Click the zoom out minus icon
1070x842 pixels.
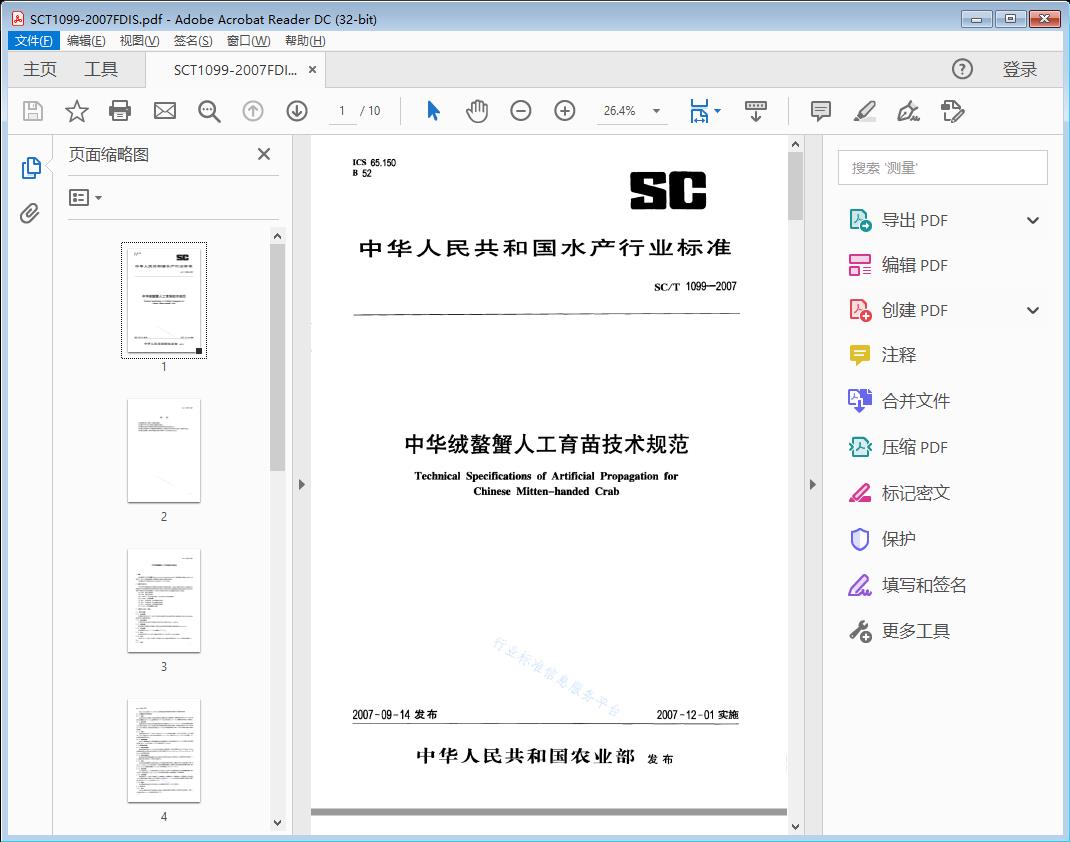click(521, 111)
